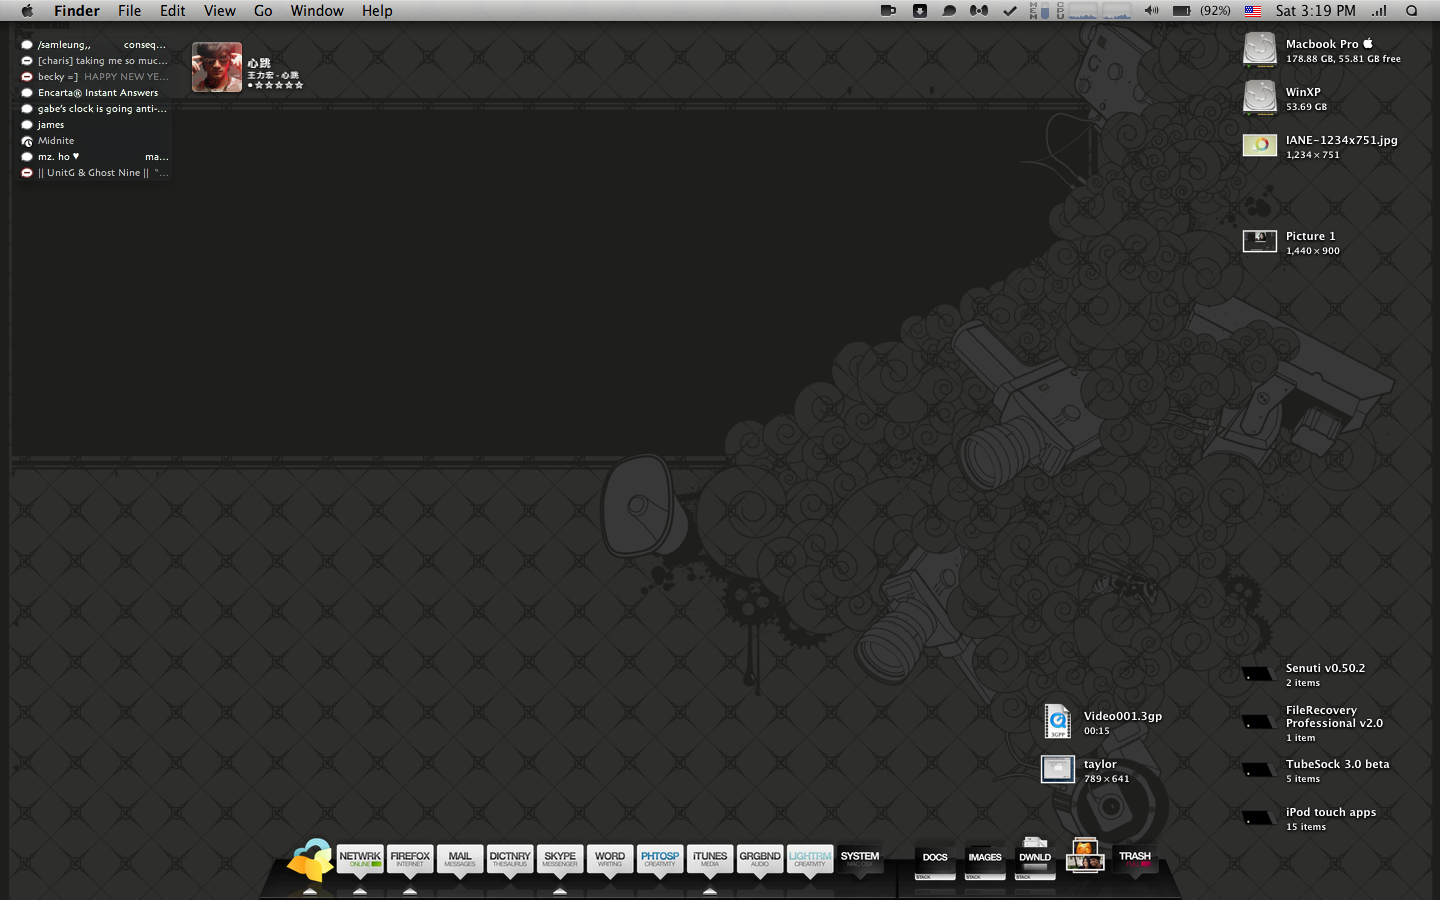This screenshot has width=1440, height=900.
Task: Select FileRecovery Professional v2.0 folder
Action: [x=1258, y=722]
